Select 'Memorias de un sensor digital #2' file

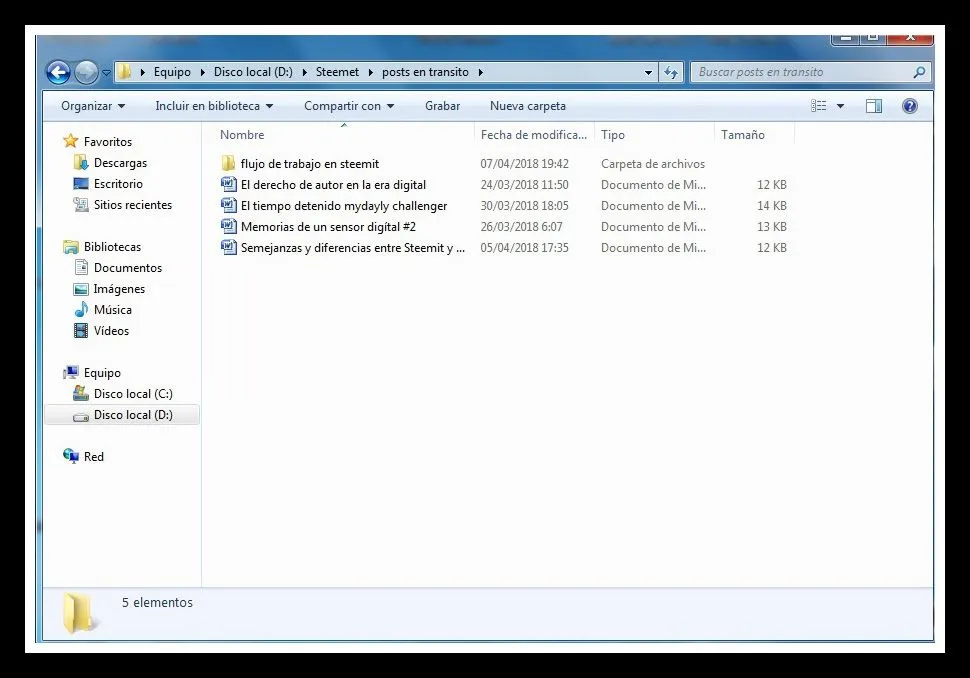pyautogui.click(x=327, y=227)
